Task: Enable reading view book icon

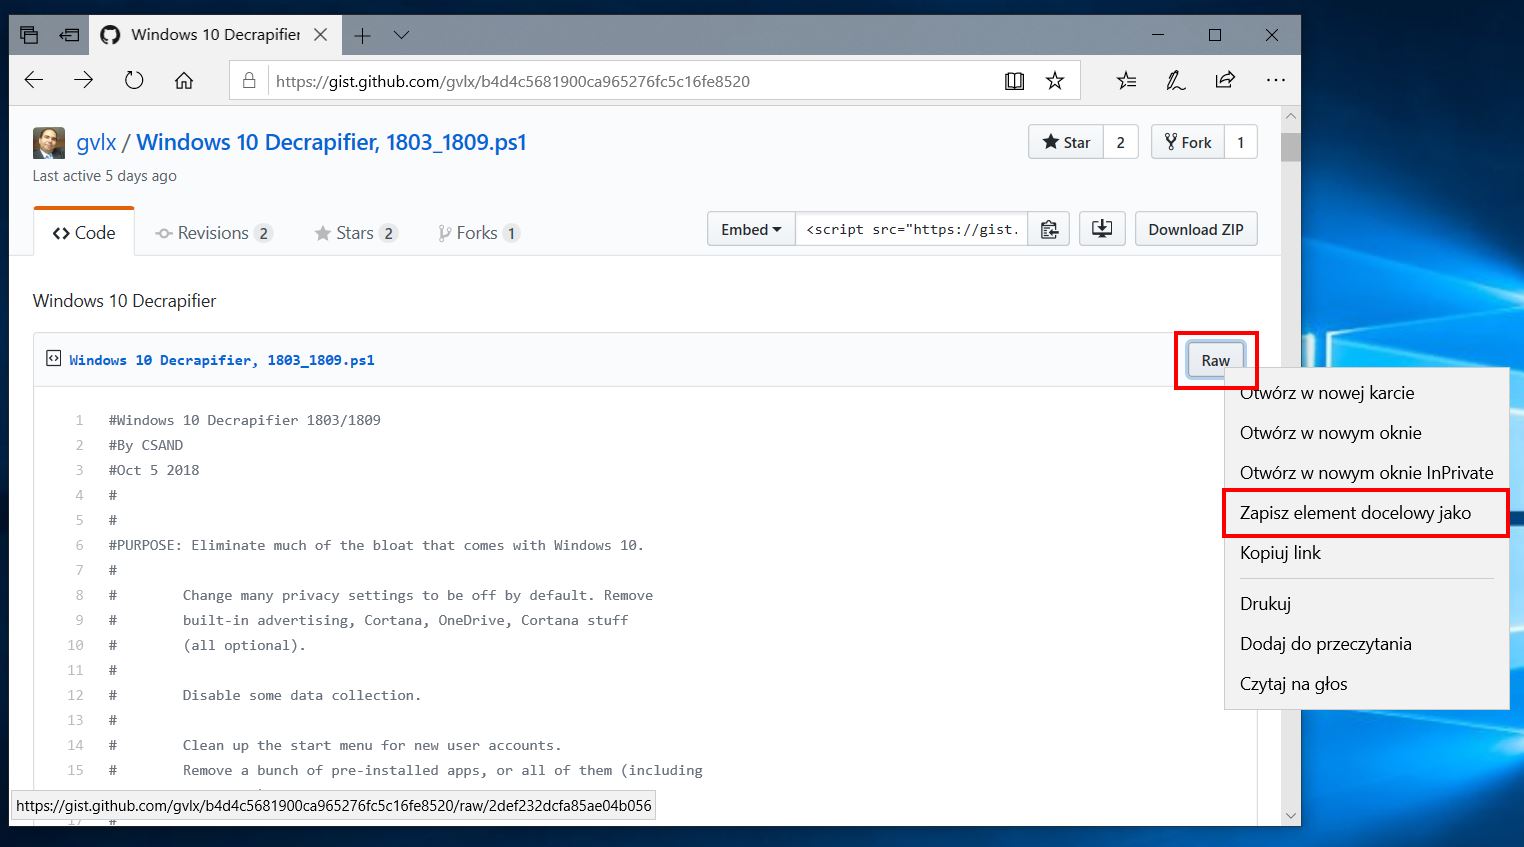Action: [1014, 81]
